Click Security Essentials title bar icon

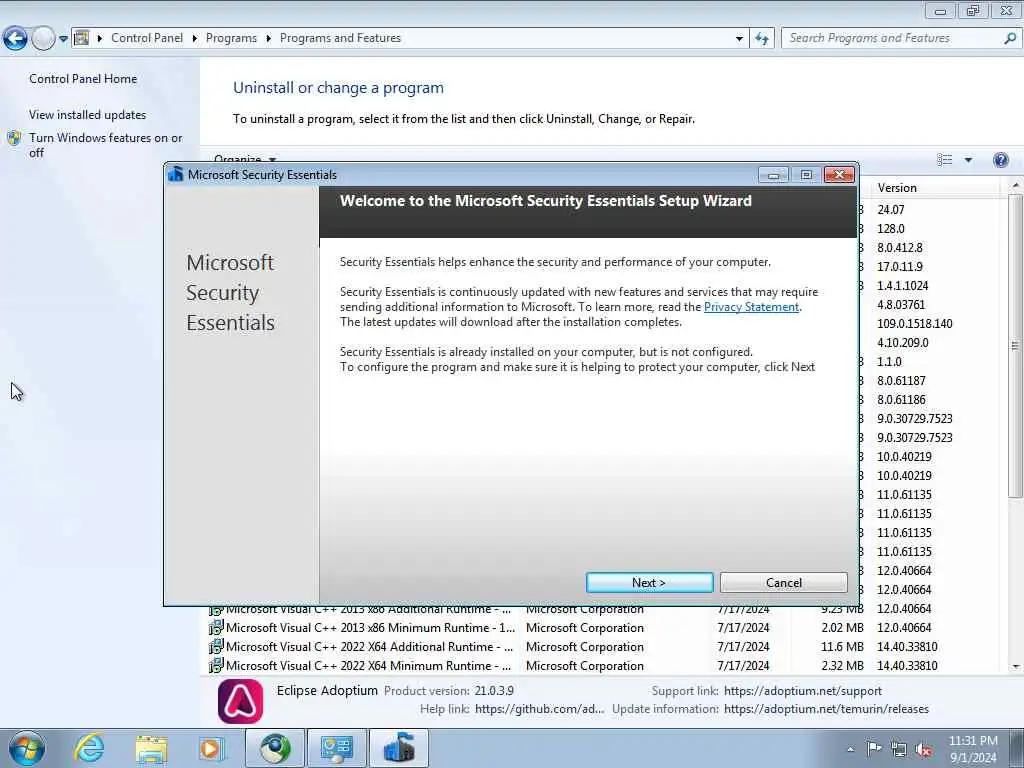pos(175,174)
